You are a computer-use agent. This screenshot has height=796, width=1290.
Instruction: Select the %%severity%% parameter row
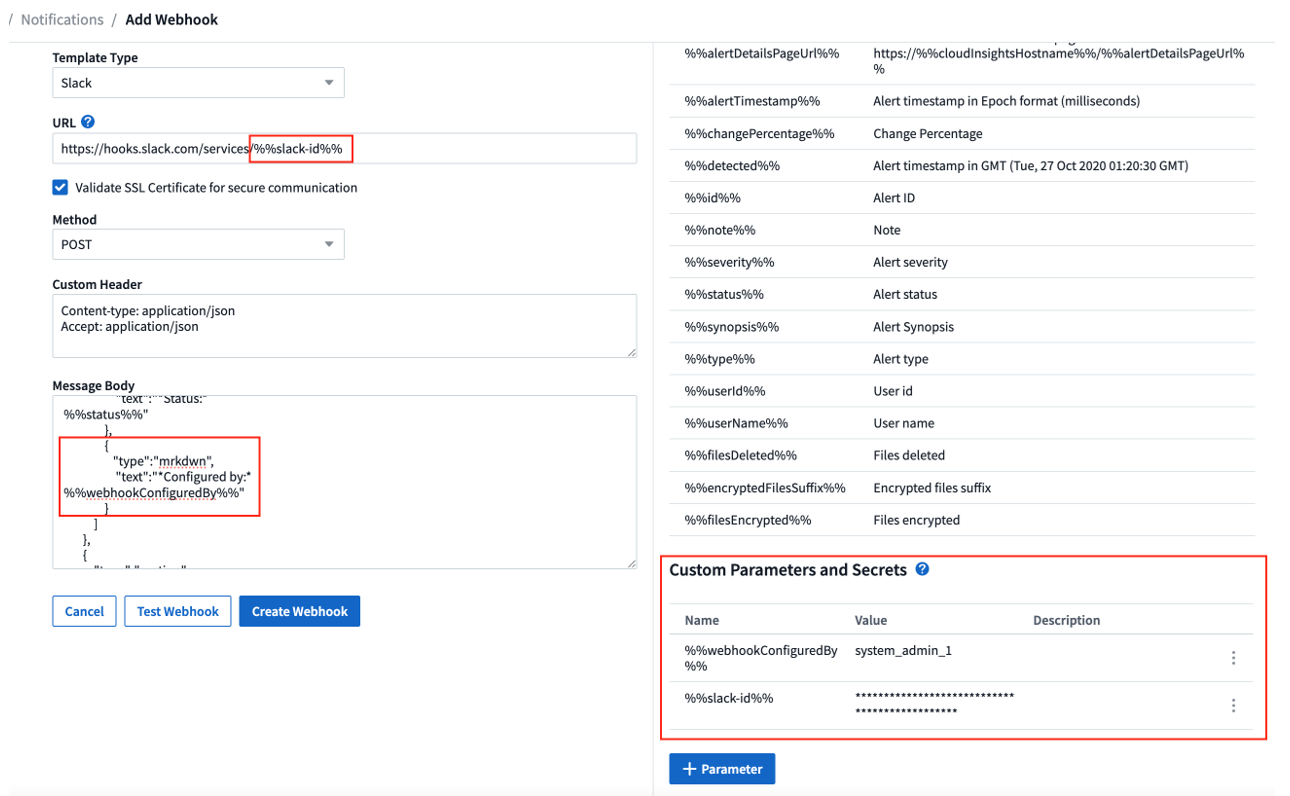click(730, 262)
